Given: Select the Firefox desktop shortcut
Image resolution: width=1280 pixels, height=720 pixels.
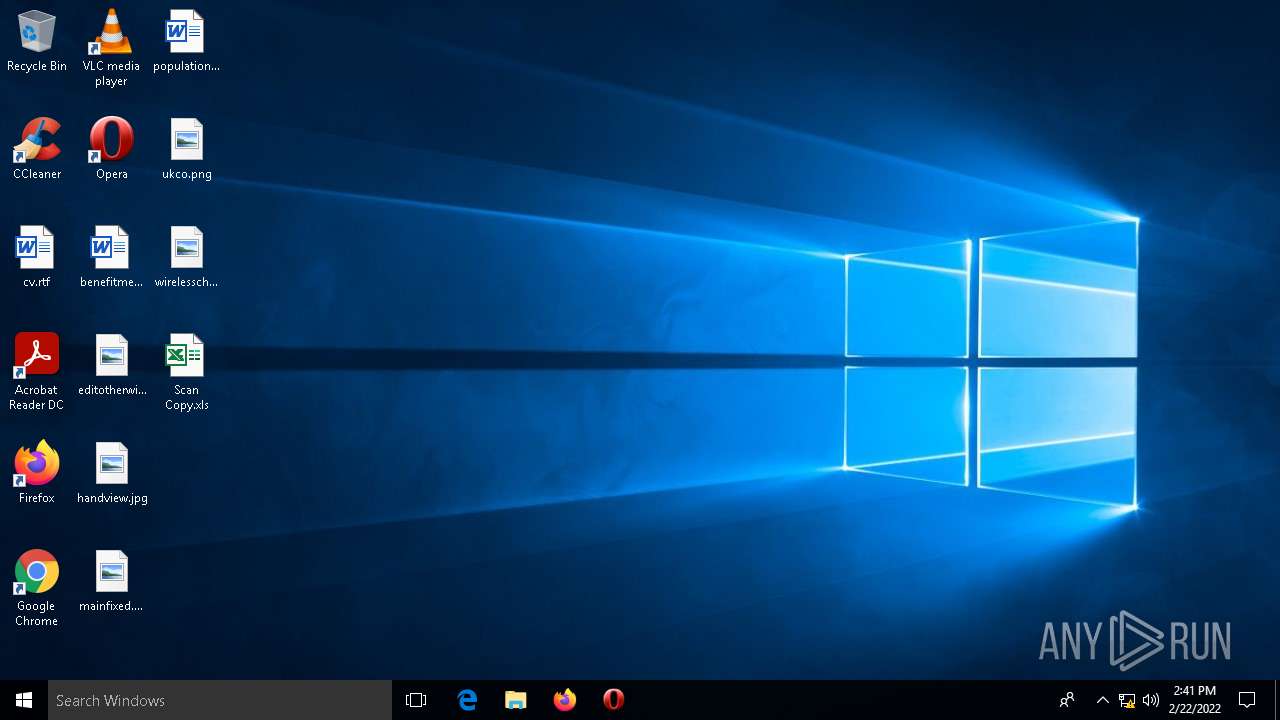Looking at the screenshot, I should tap(37, 473).
